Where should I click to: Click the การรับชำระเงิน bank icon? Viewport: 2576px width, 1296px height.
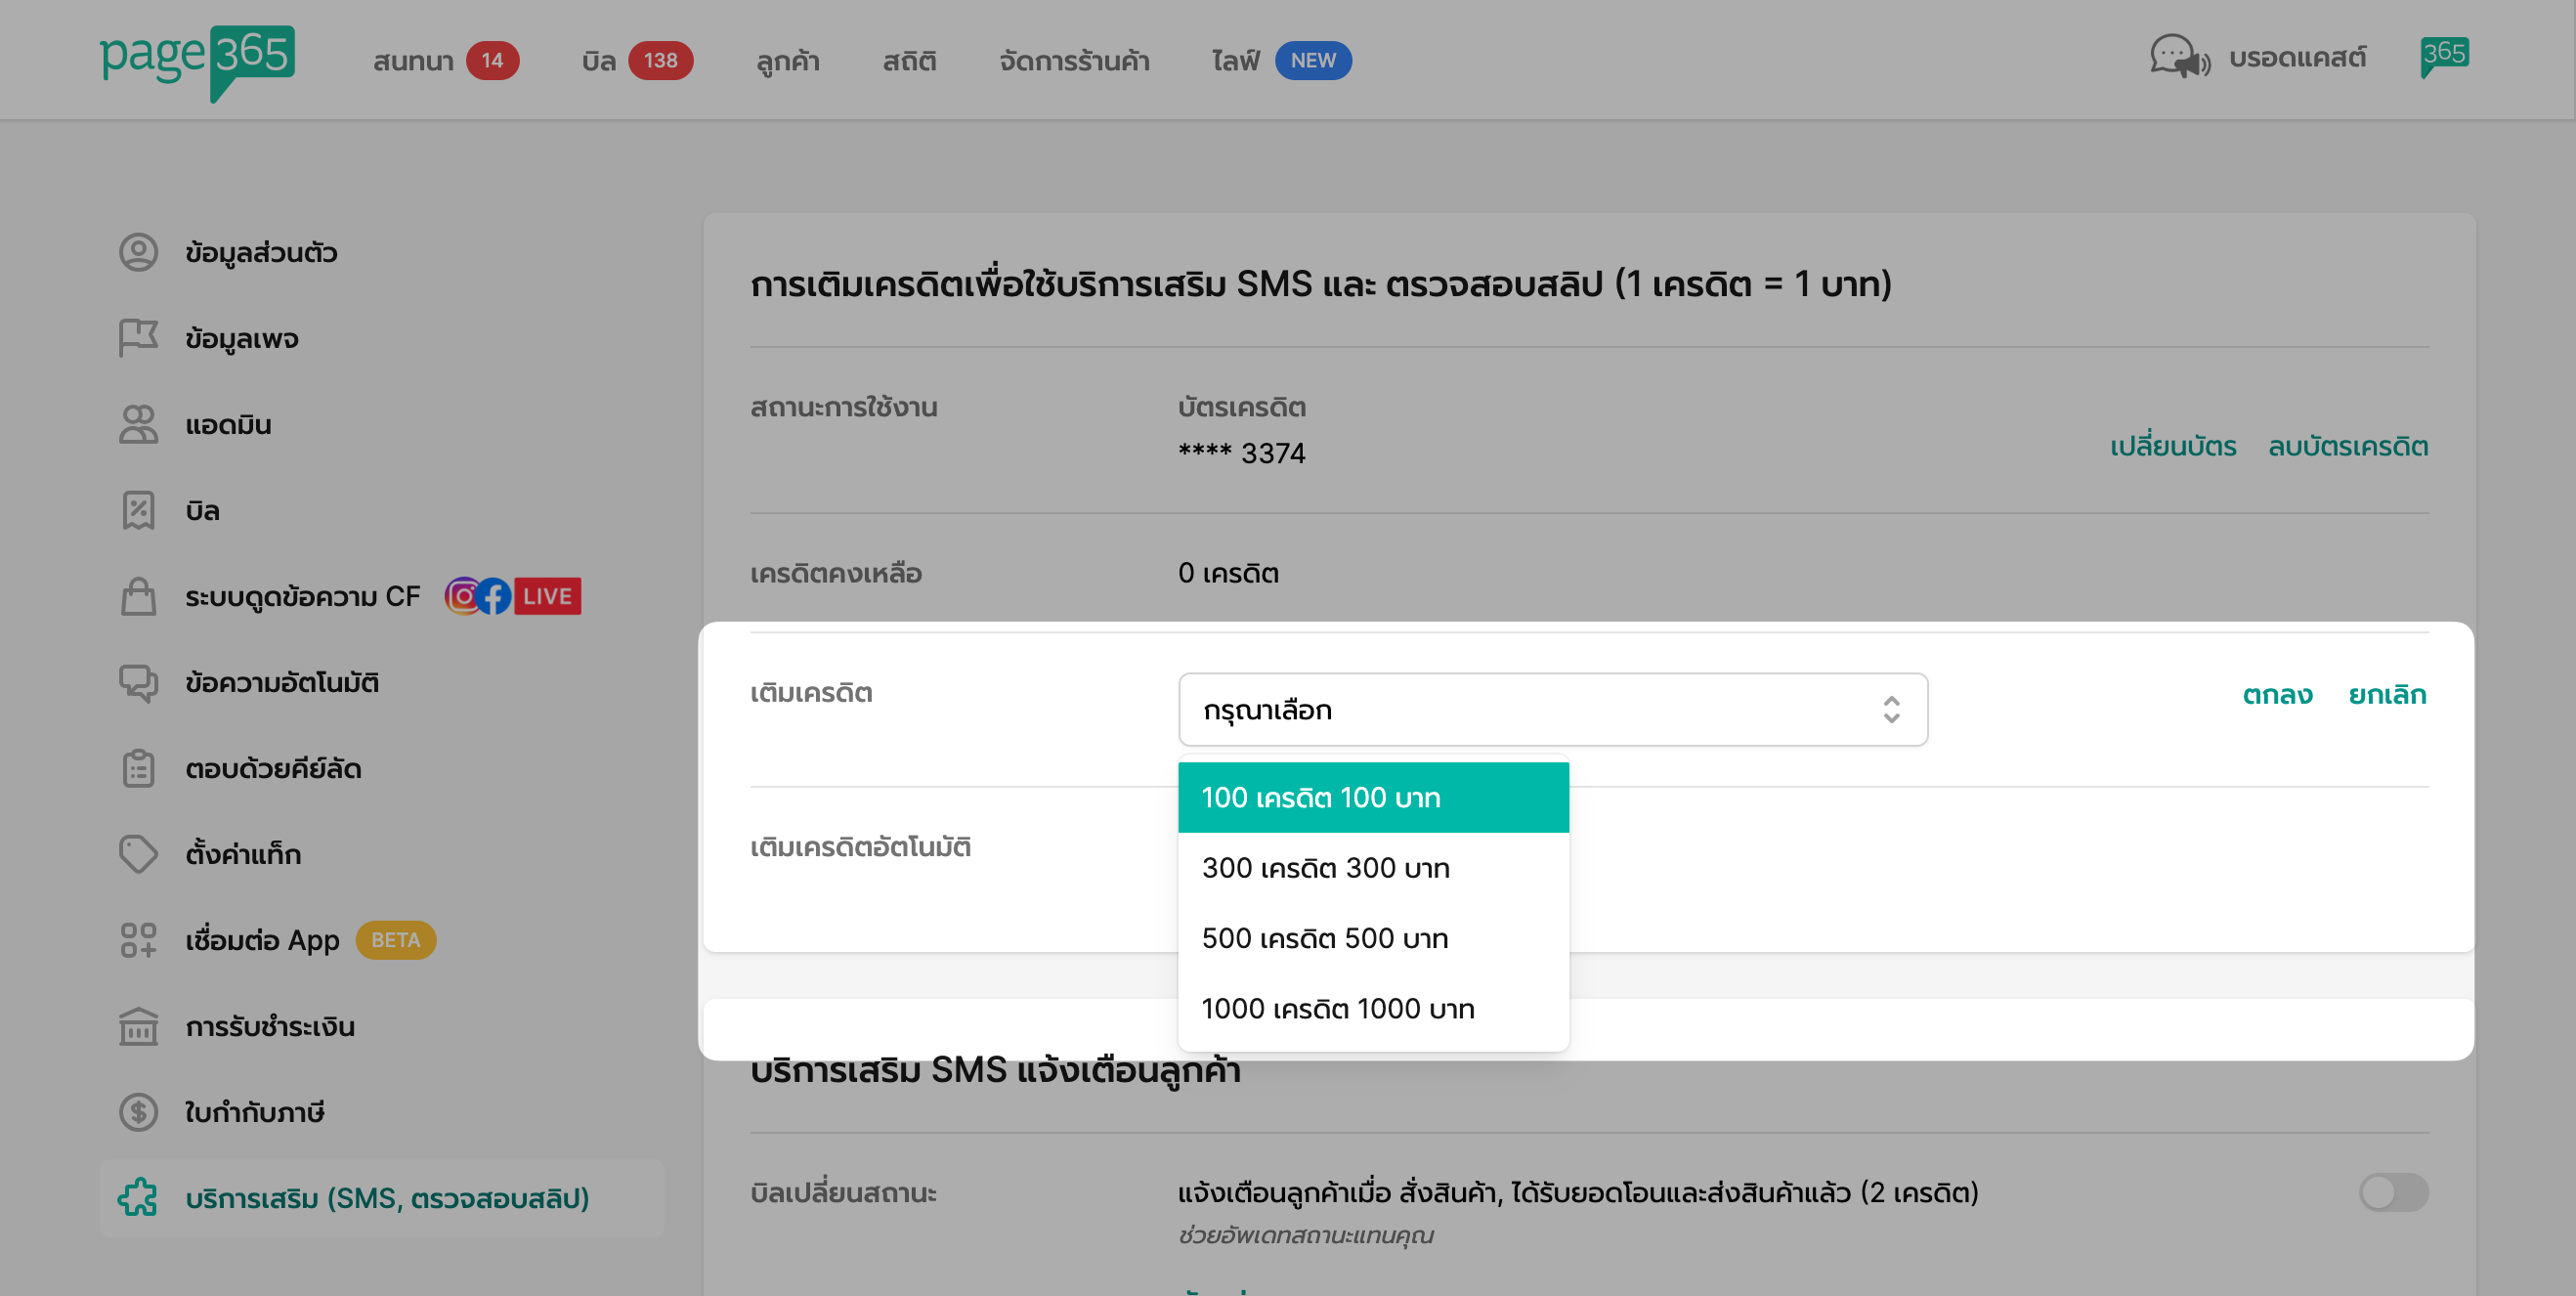tap(138, 1026)
